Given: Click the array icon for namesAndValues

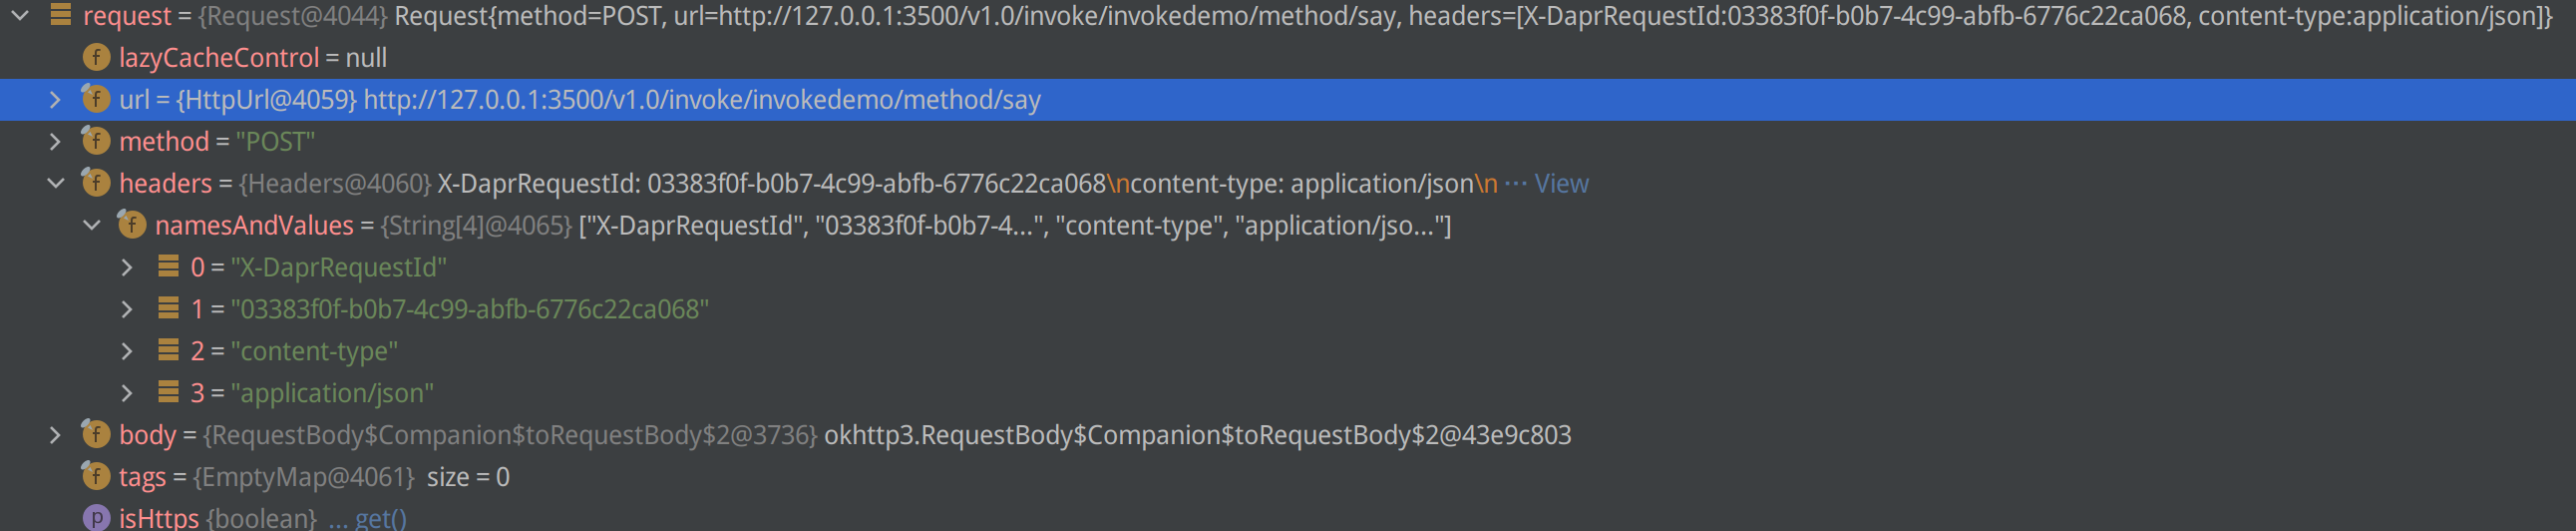Looking at the screenshot, I should coord(132,225).
